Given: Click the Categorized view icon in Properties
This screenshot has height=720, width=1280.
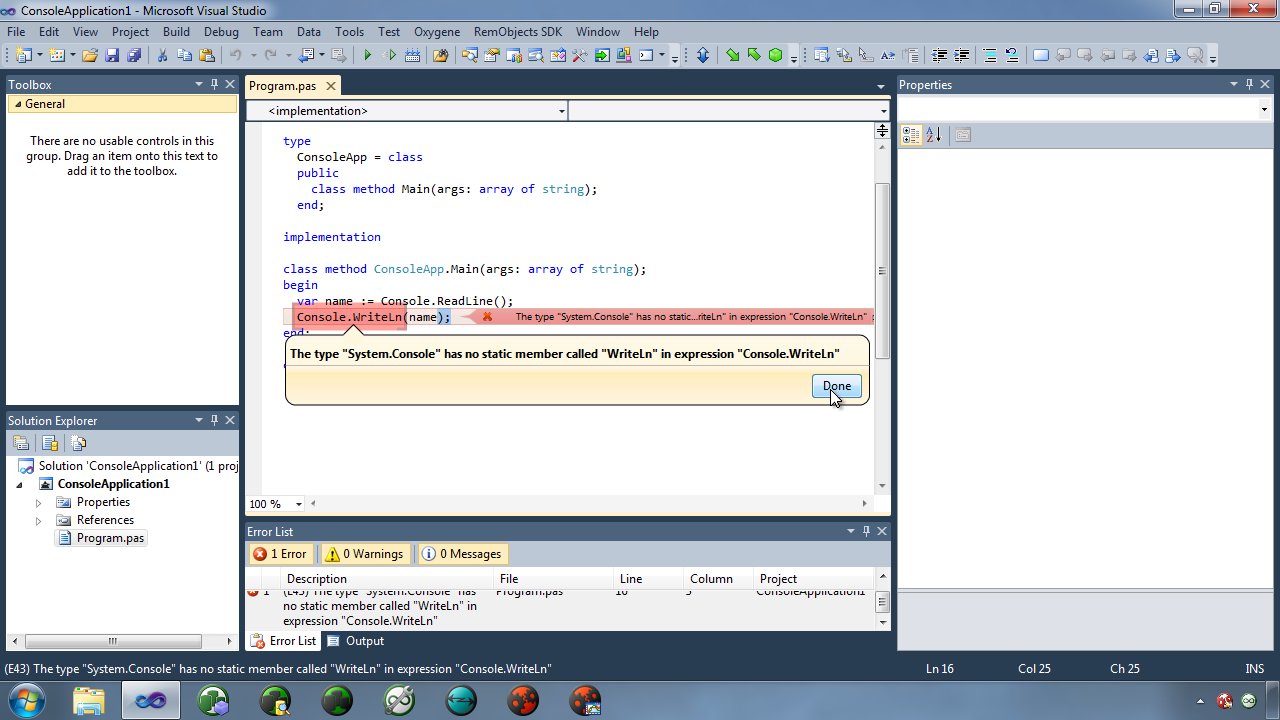Looking at the screenshot, I should [x=911, y=135].
